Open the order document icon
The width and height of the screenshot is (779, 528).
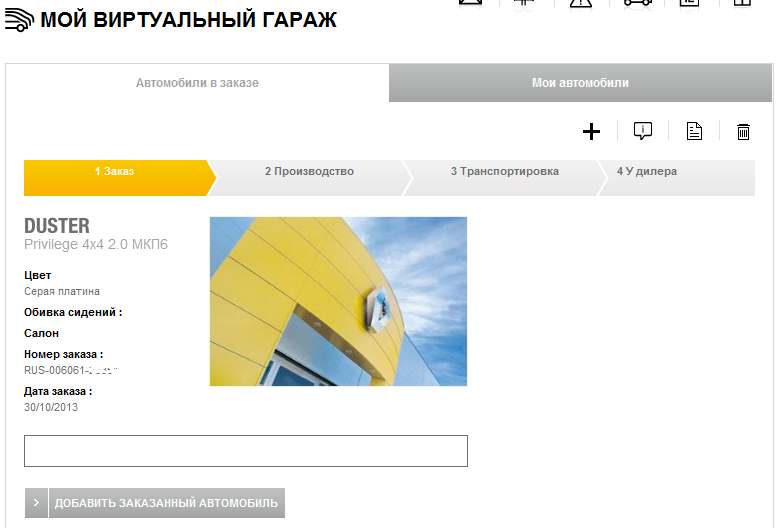coord(694,131)
